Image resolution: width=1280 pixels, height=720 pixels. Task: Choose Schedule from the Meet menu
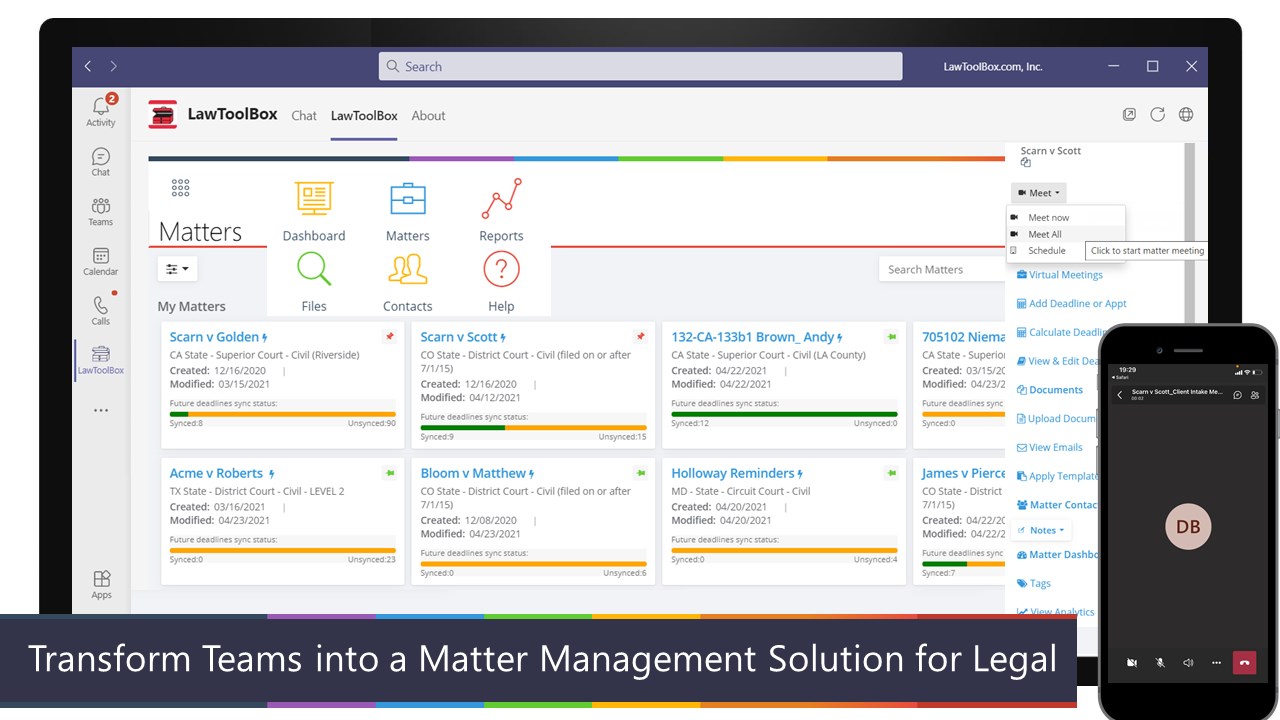click(1047, 251)
